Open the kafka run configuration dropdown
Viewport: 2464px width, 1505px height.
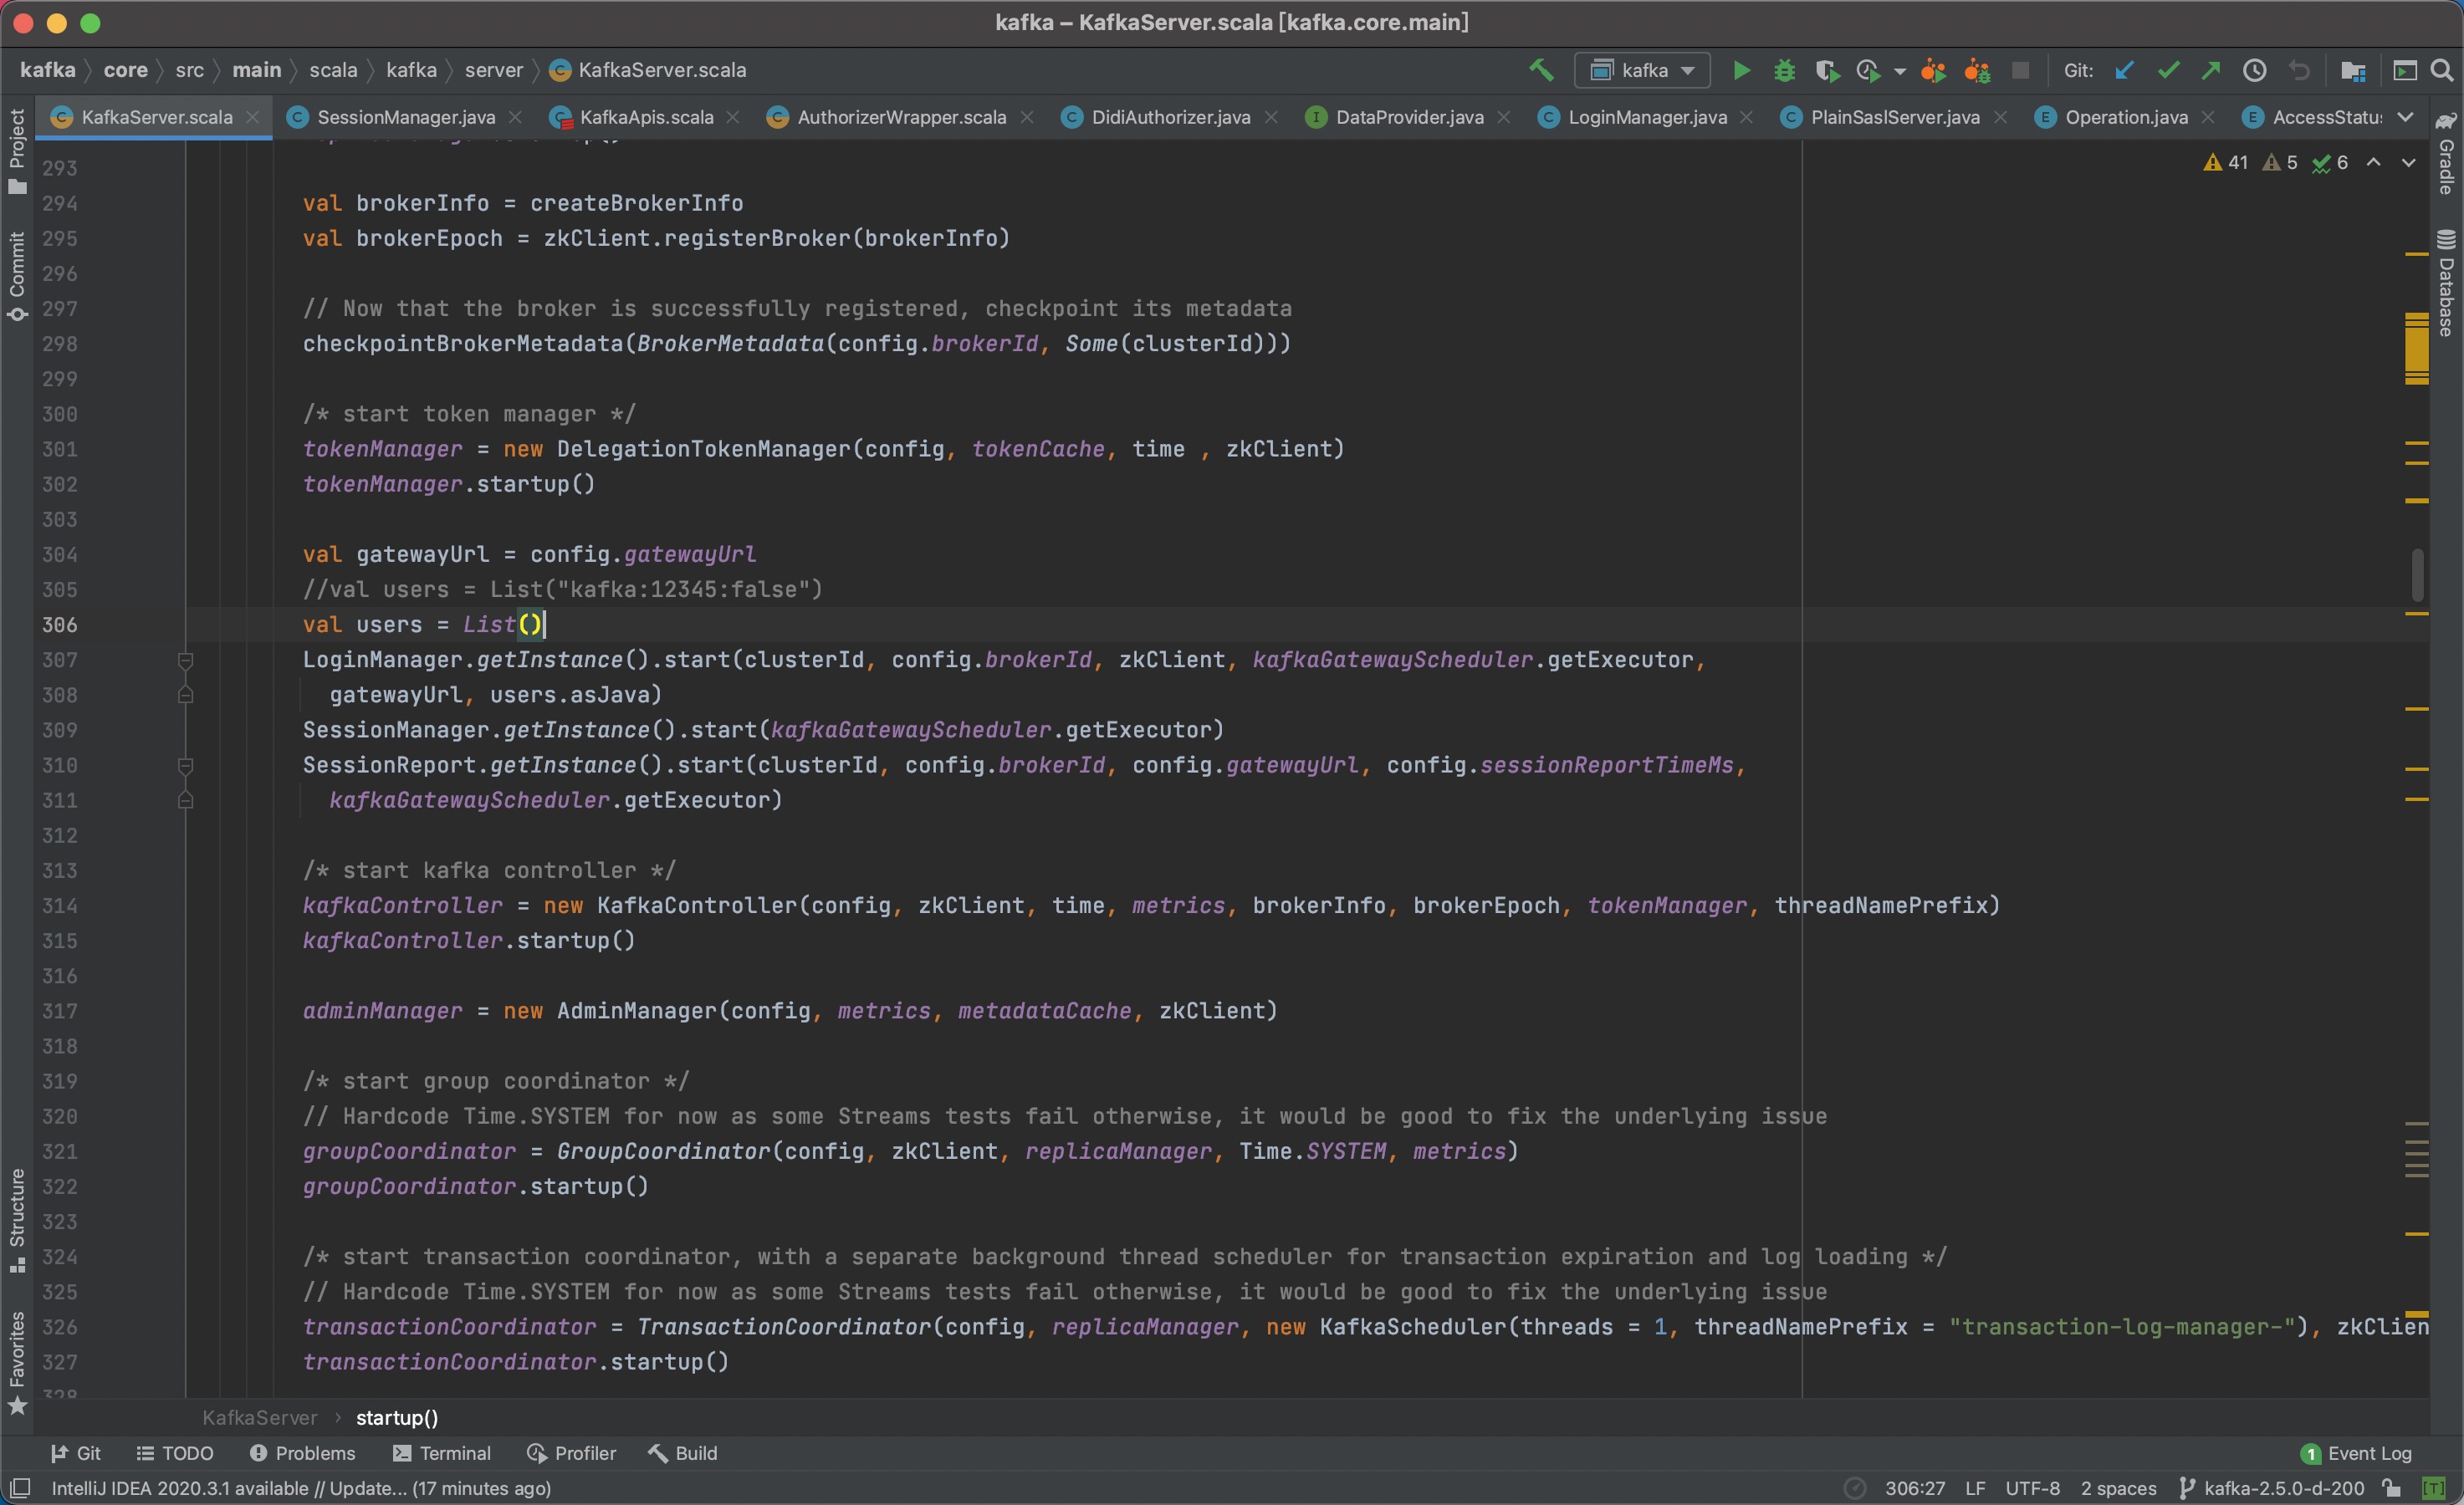(1642, 70)
